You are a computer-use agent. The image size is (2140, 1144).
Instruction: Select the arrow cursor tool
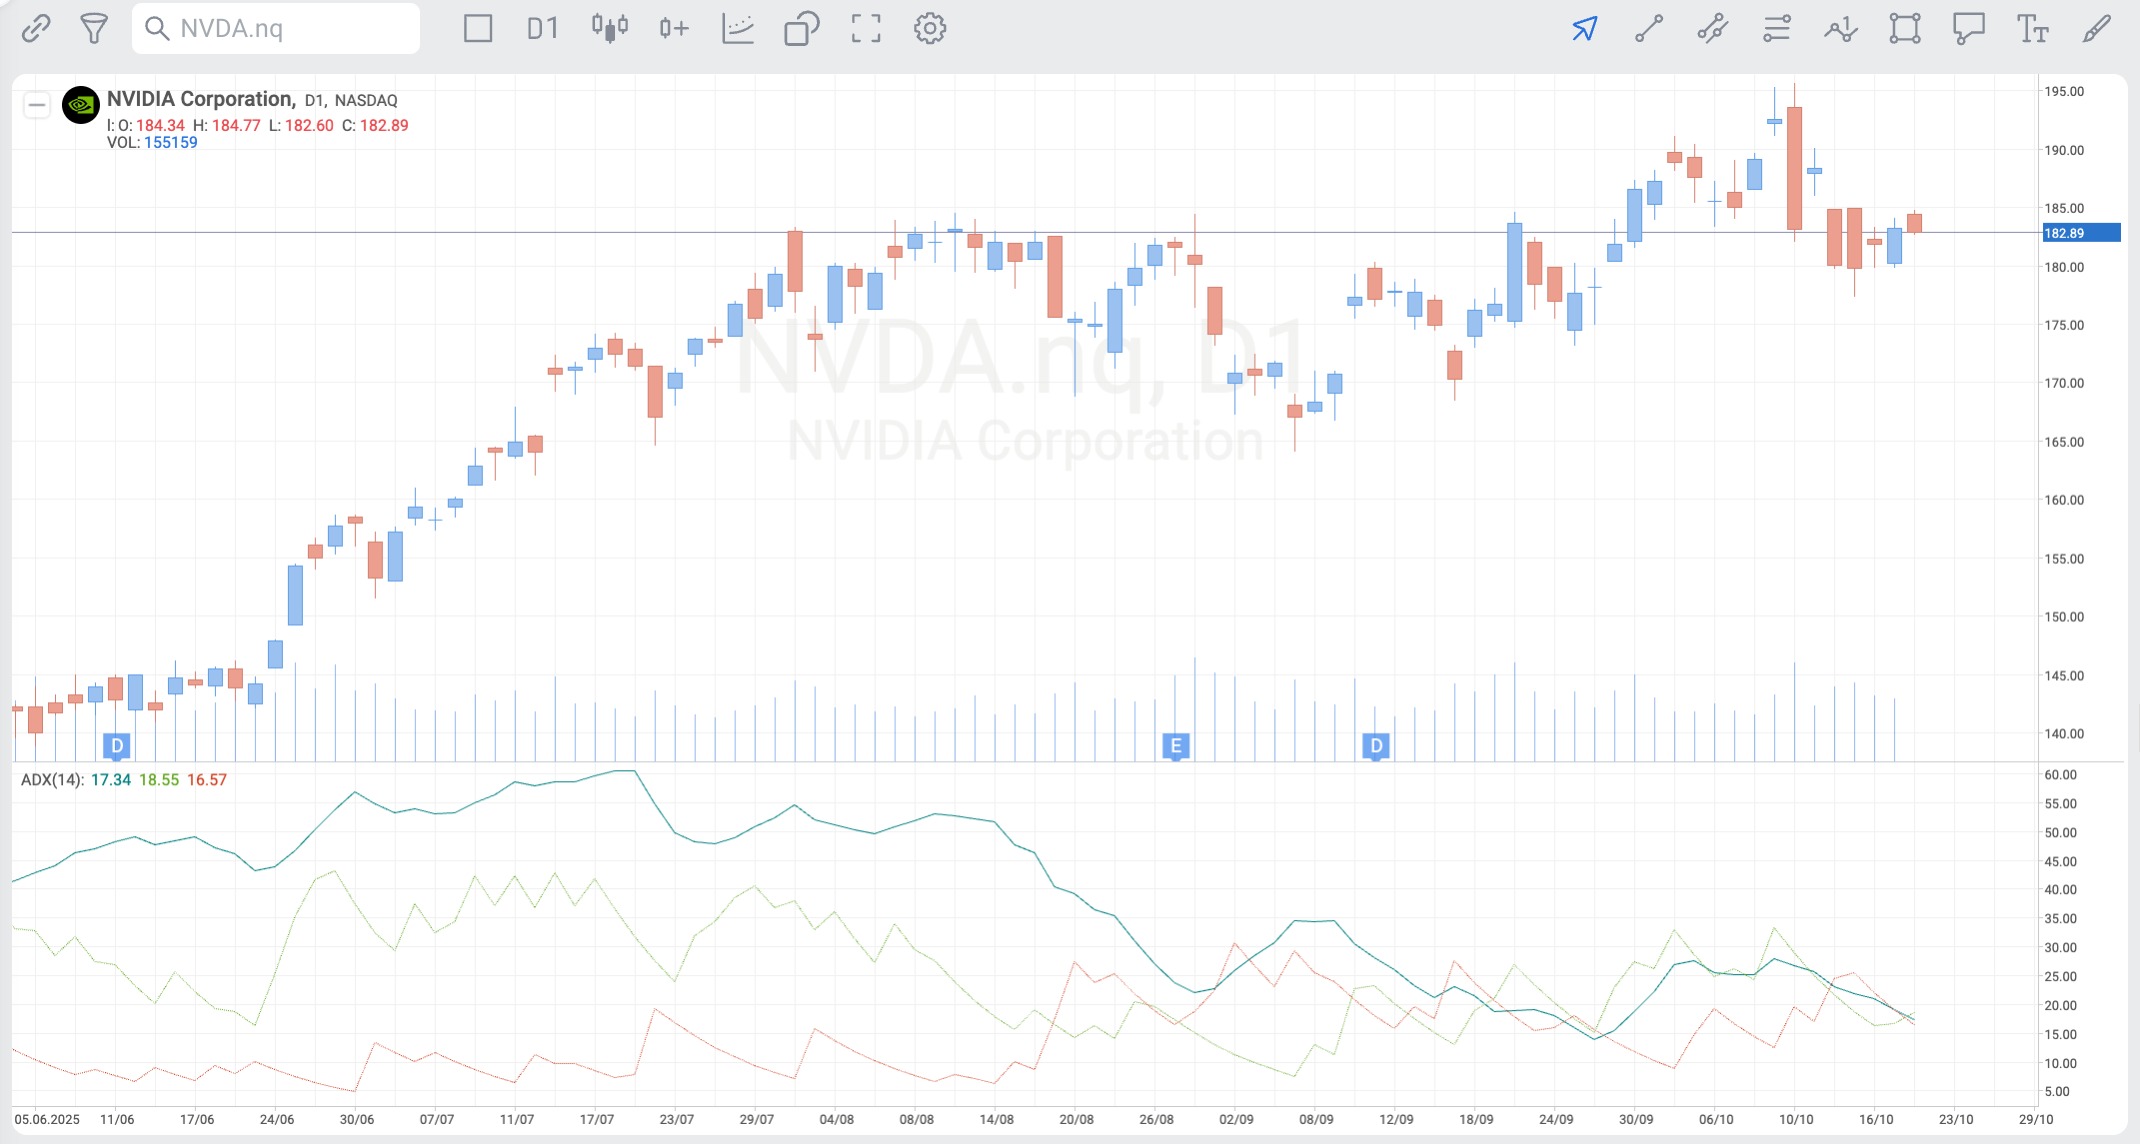click(x=1585, y=28)
